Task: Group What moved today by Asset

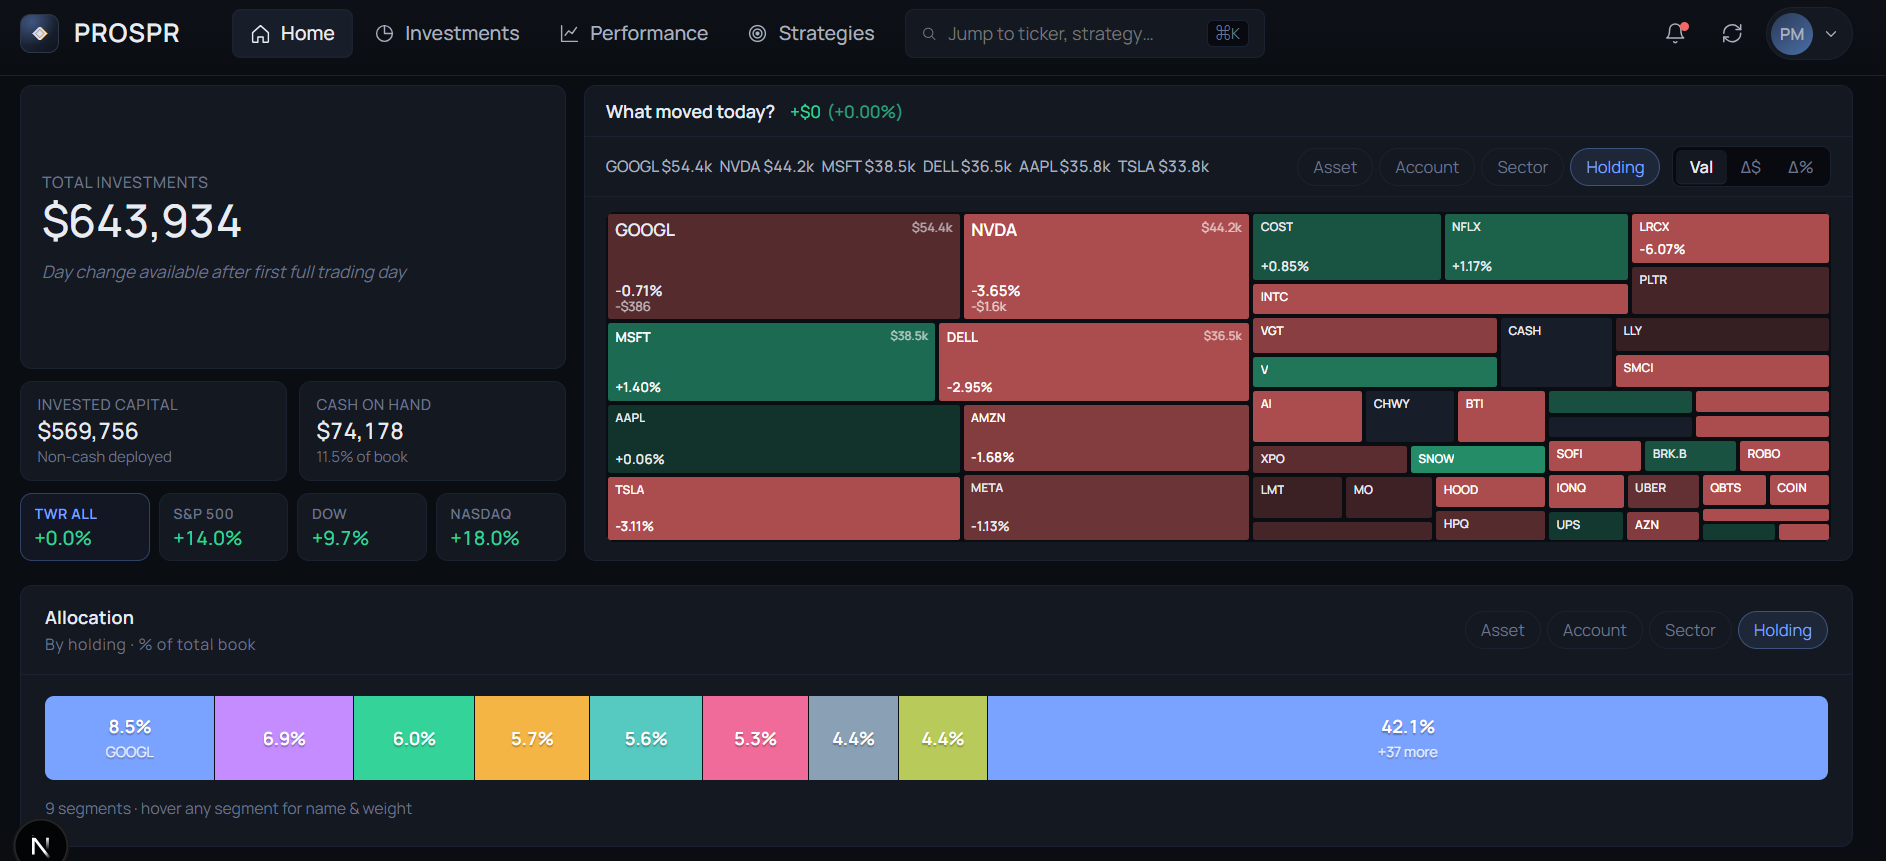Action: point(1335,167)
